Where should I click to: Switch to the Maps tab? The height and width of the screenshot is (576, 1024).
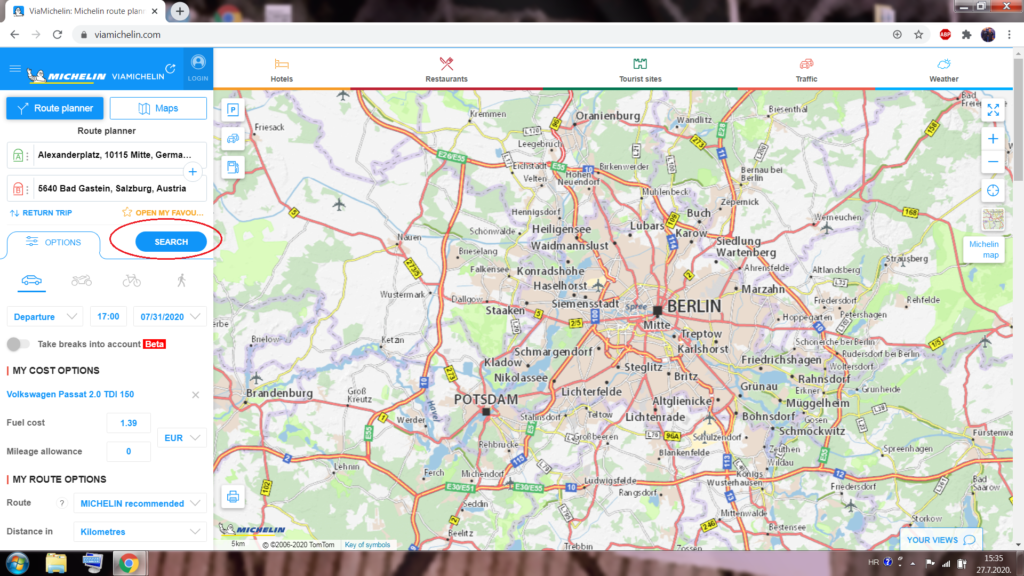(x=158, y=108)
